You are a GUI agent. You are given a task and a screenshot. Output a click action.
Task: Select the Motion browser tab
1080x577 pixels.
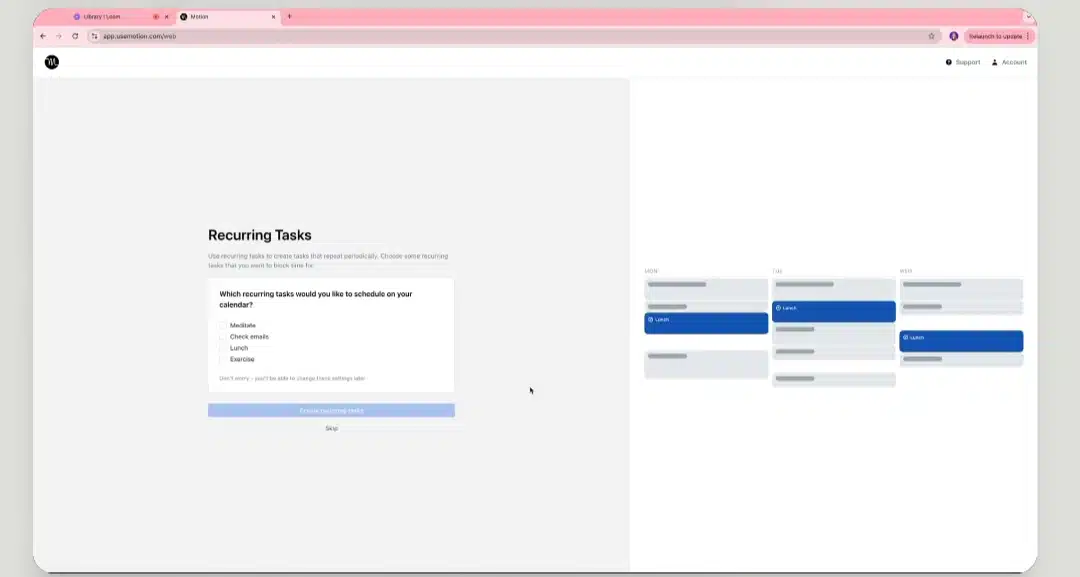(x=227, y=17)
